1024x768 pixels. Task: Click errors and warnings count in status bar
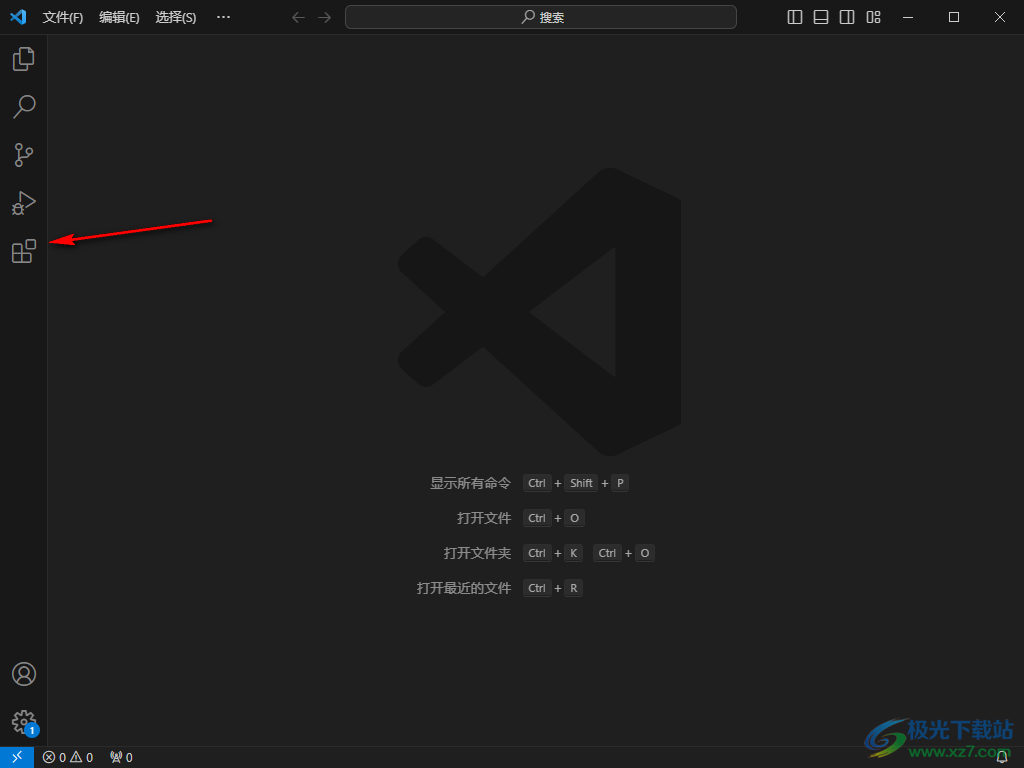(68, 757)
